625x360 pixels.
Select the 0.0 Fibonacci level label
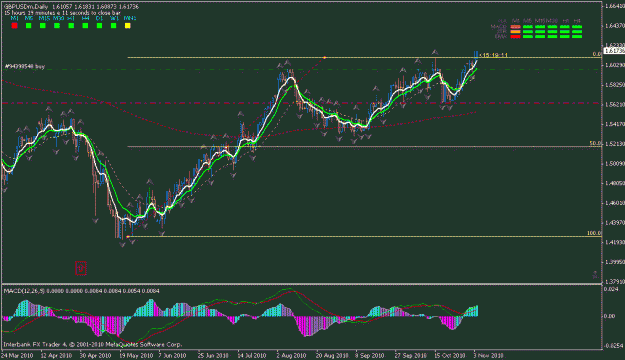tap(597, 54)
